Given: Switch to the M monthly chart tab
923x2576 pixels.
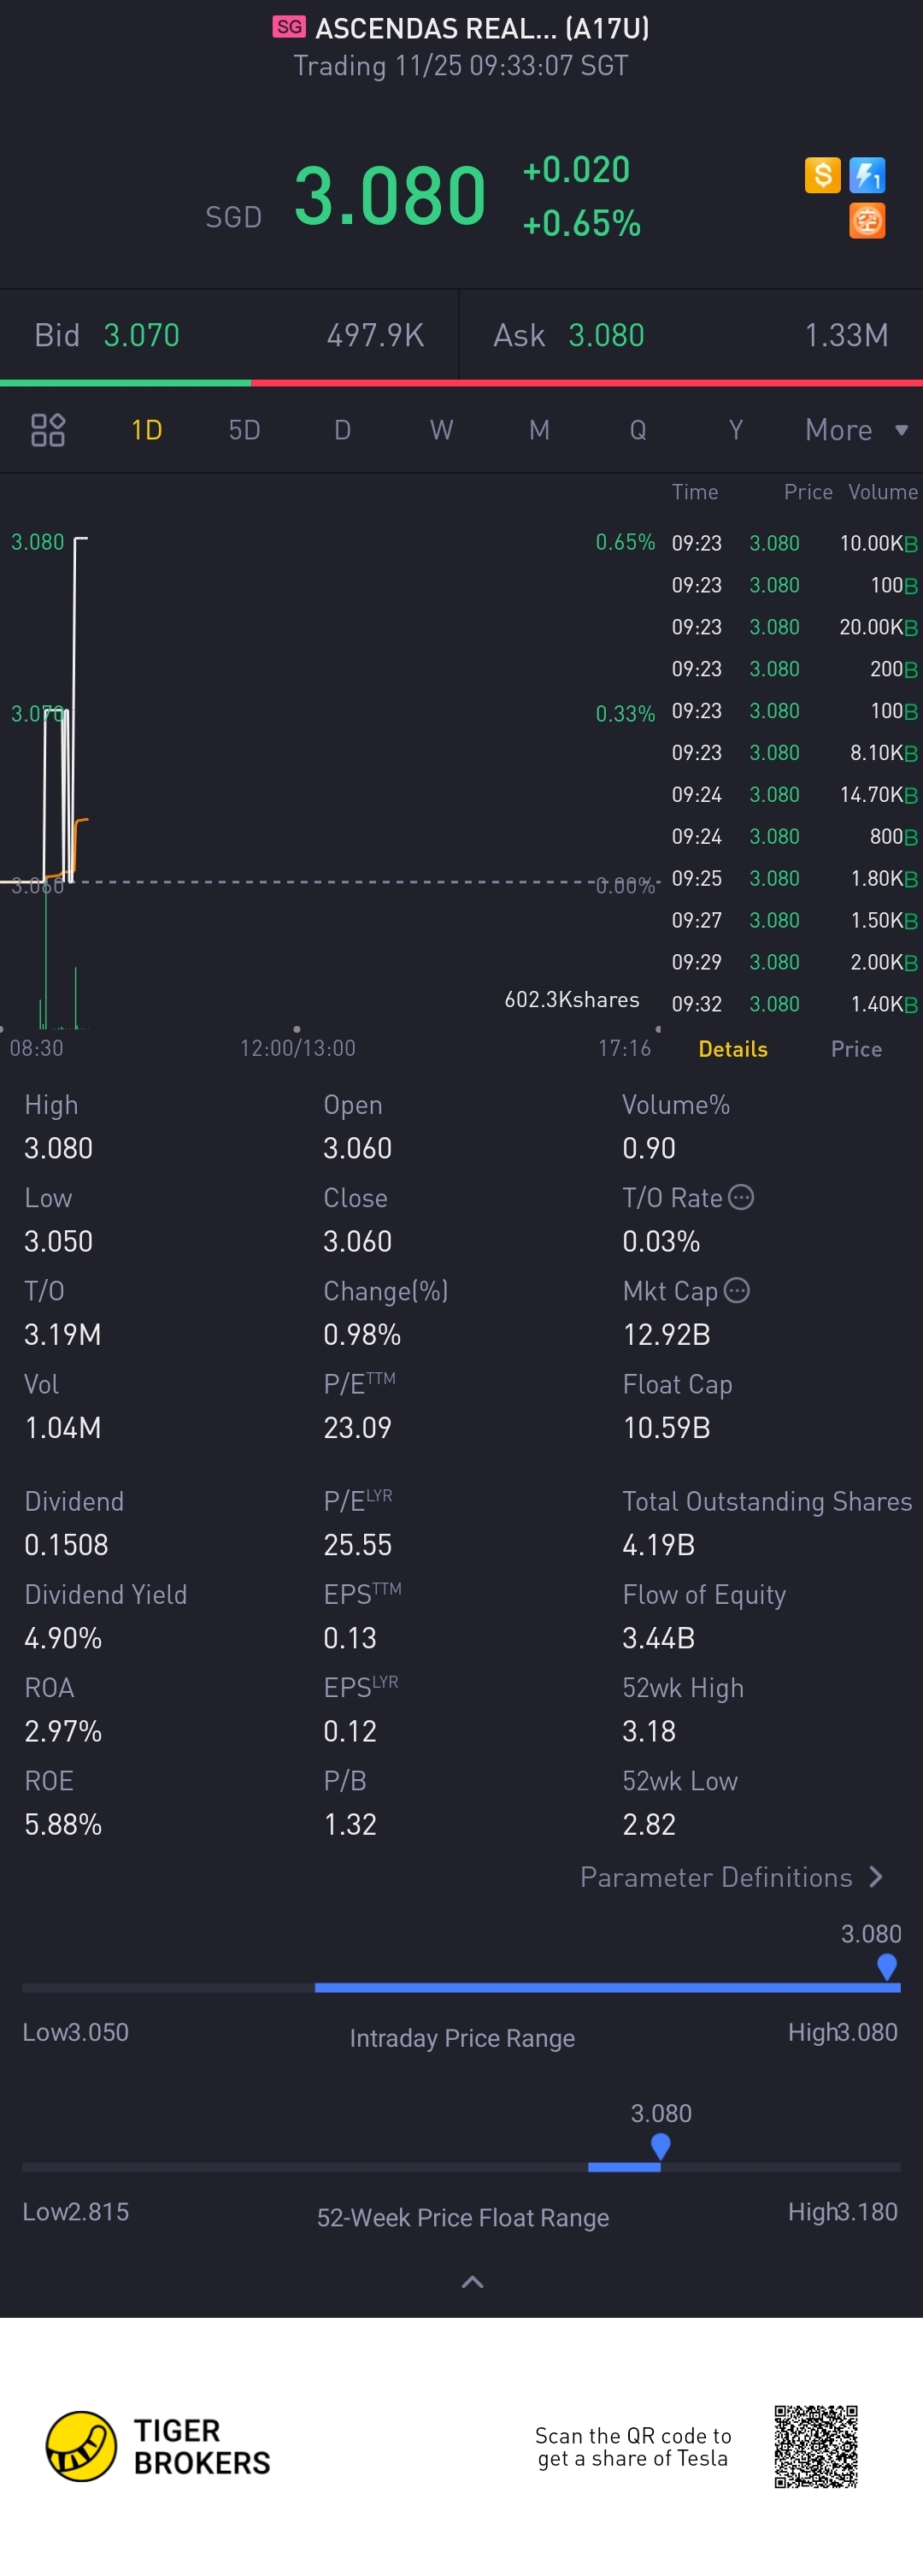Looking at the screenshot, I should pyautogui.click(x=539, y=430).
